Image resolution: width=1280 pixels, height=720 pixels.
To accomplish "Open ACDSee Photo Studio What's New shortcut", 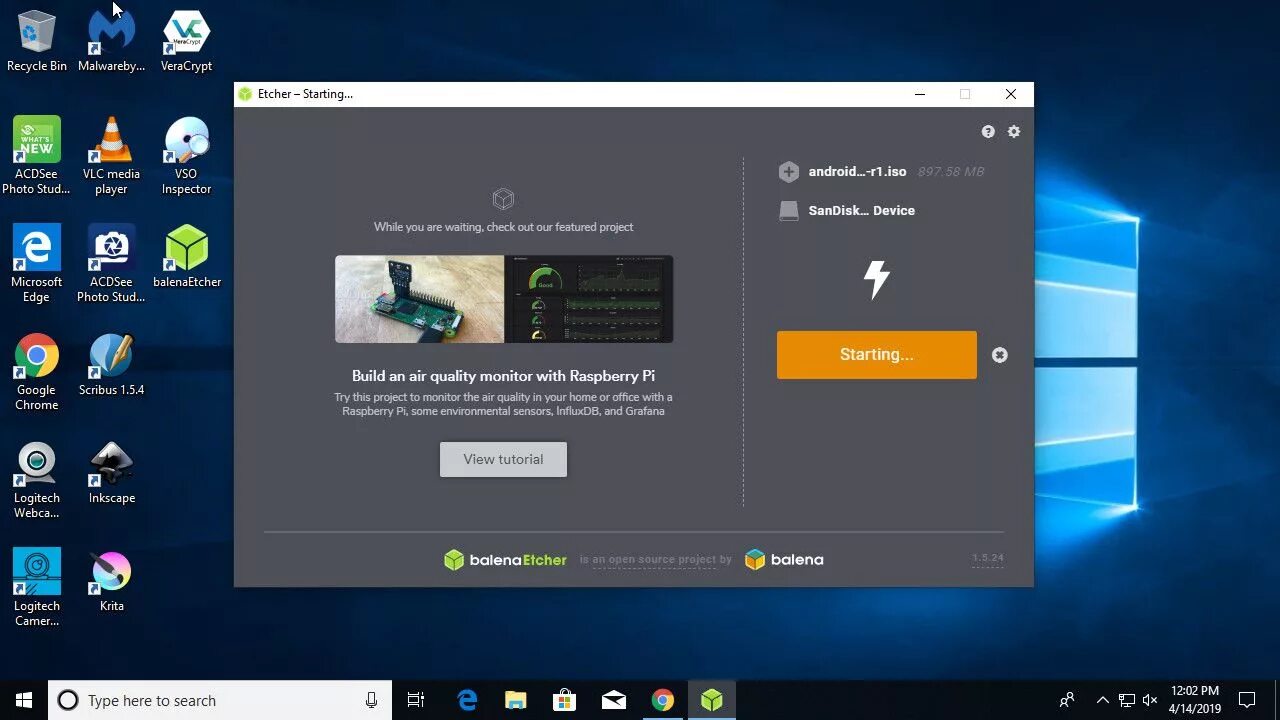I will coord(37,156).
